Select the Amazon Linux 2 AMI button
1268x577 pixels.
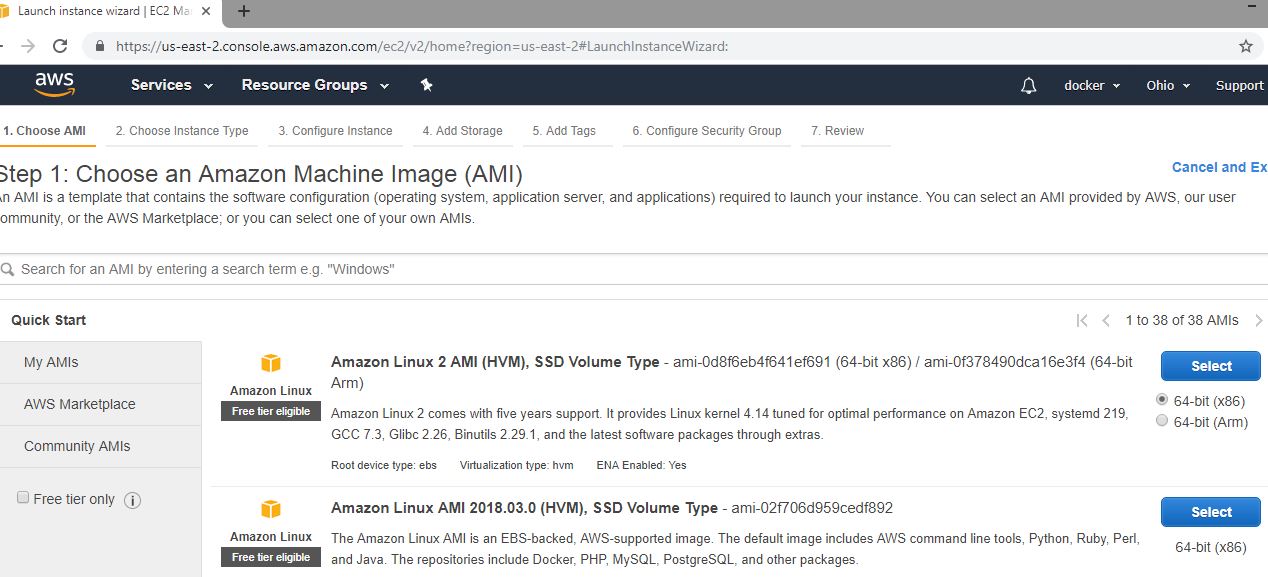pos(1210,366)
